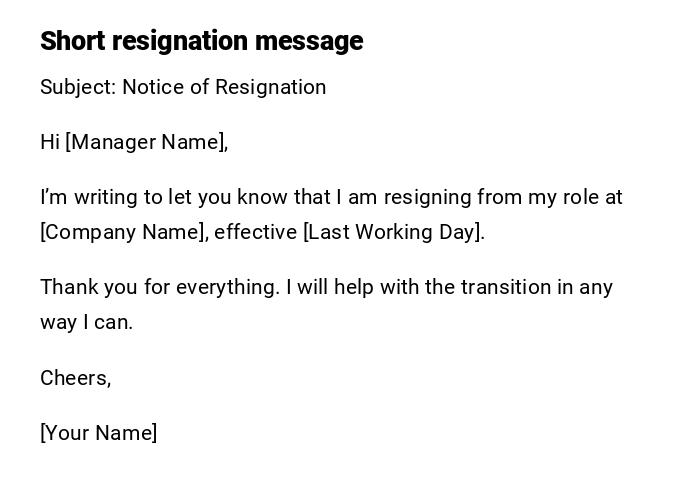The width and height of the screenshot is (700, 495).
Task: Click the "Cheers," sign-off line
Action: pos(75,378)
